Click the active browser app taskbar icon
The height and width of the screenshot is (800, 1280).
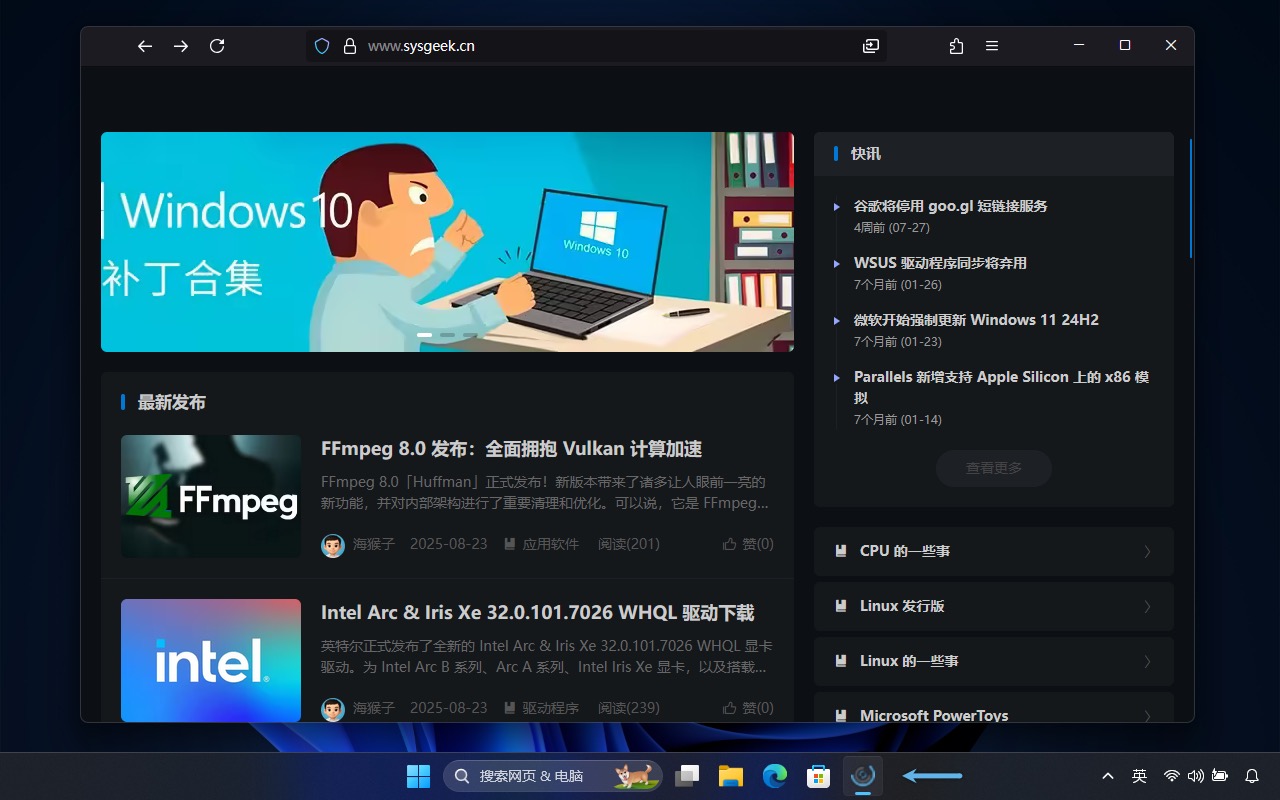(x=863, y=776)
